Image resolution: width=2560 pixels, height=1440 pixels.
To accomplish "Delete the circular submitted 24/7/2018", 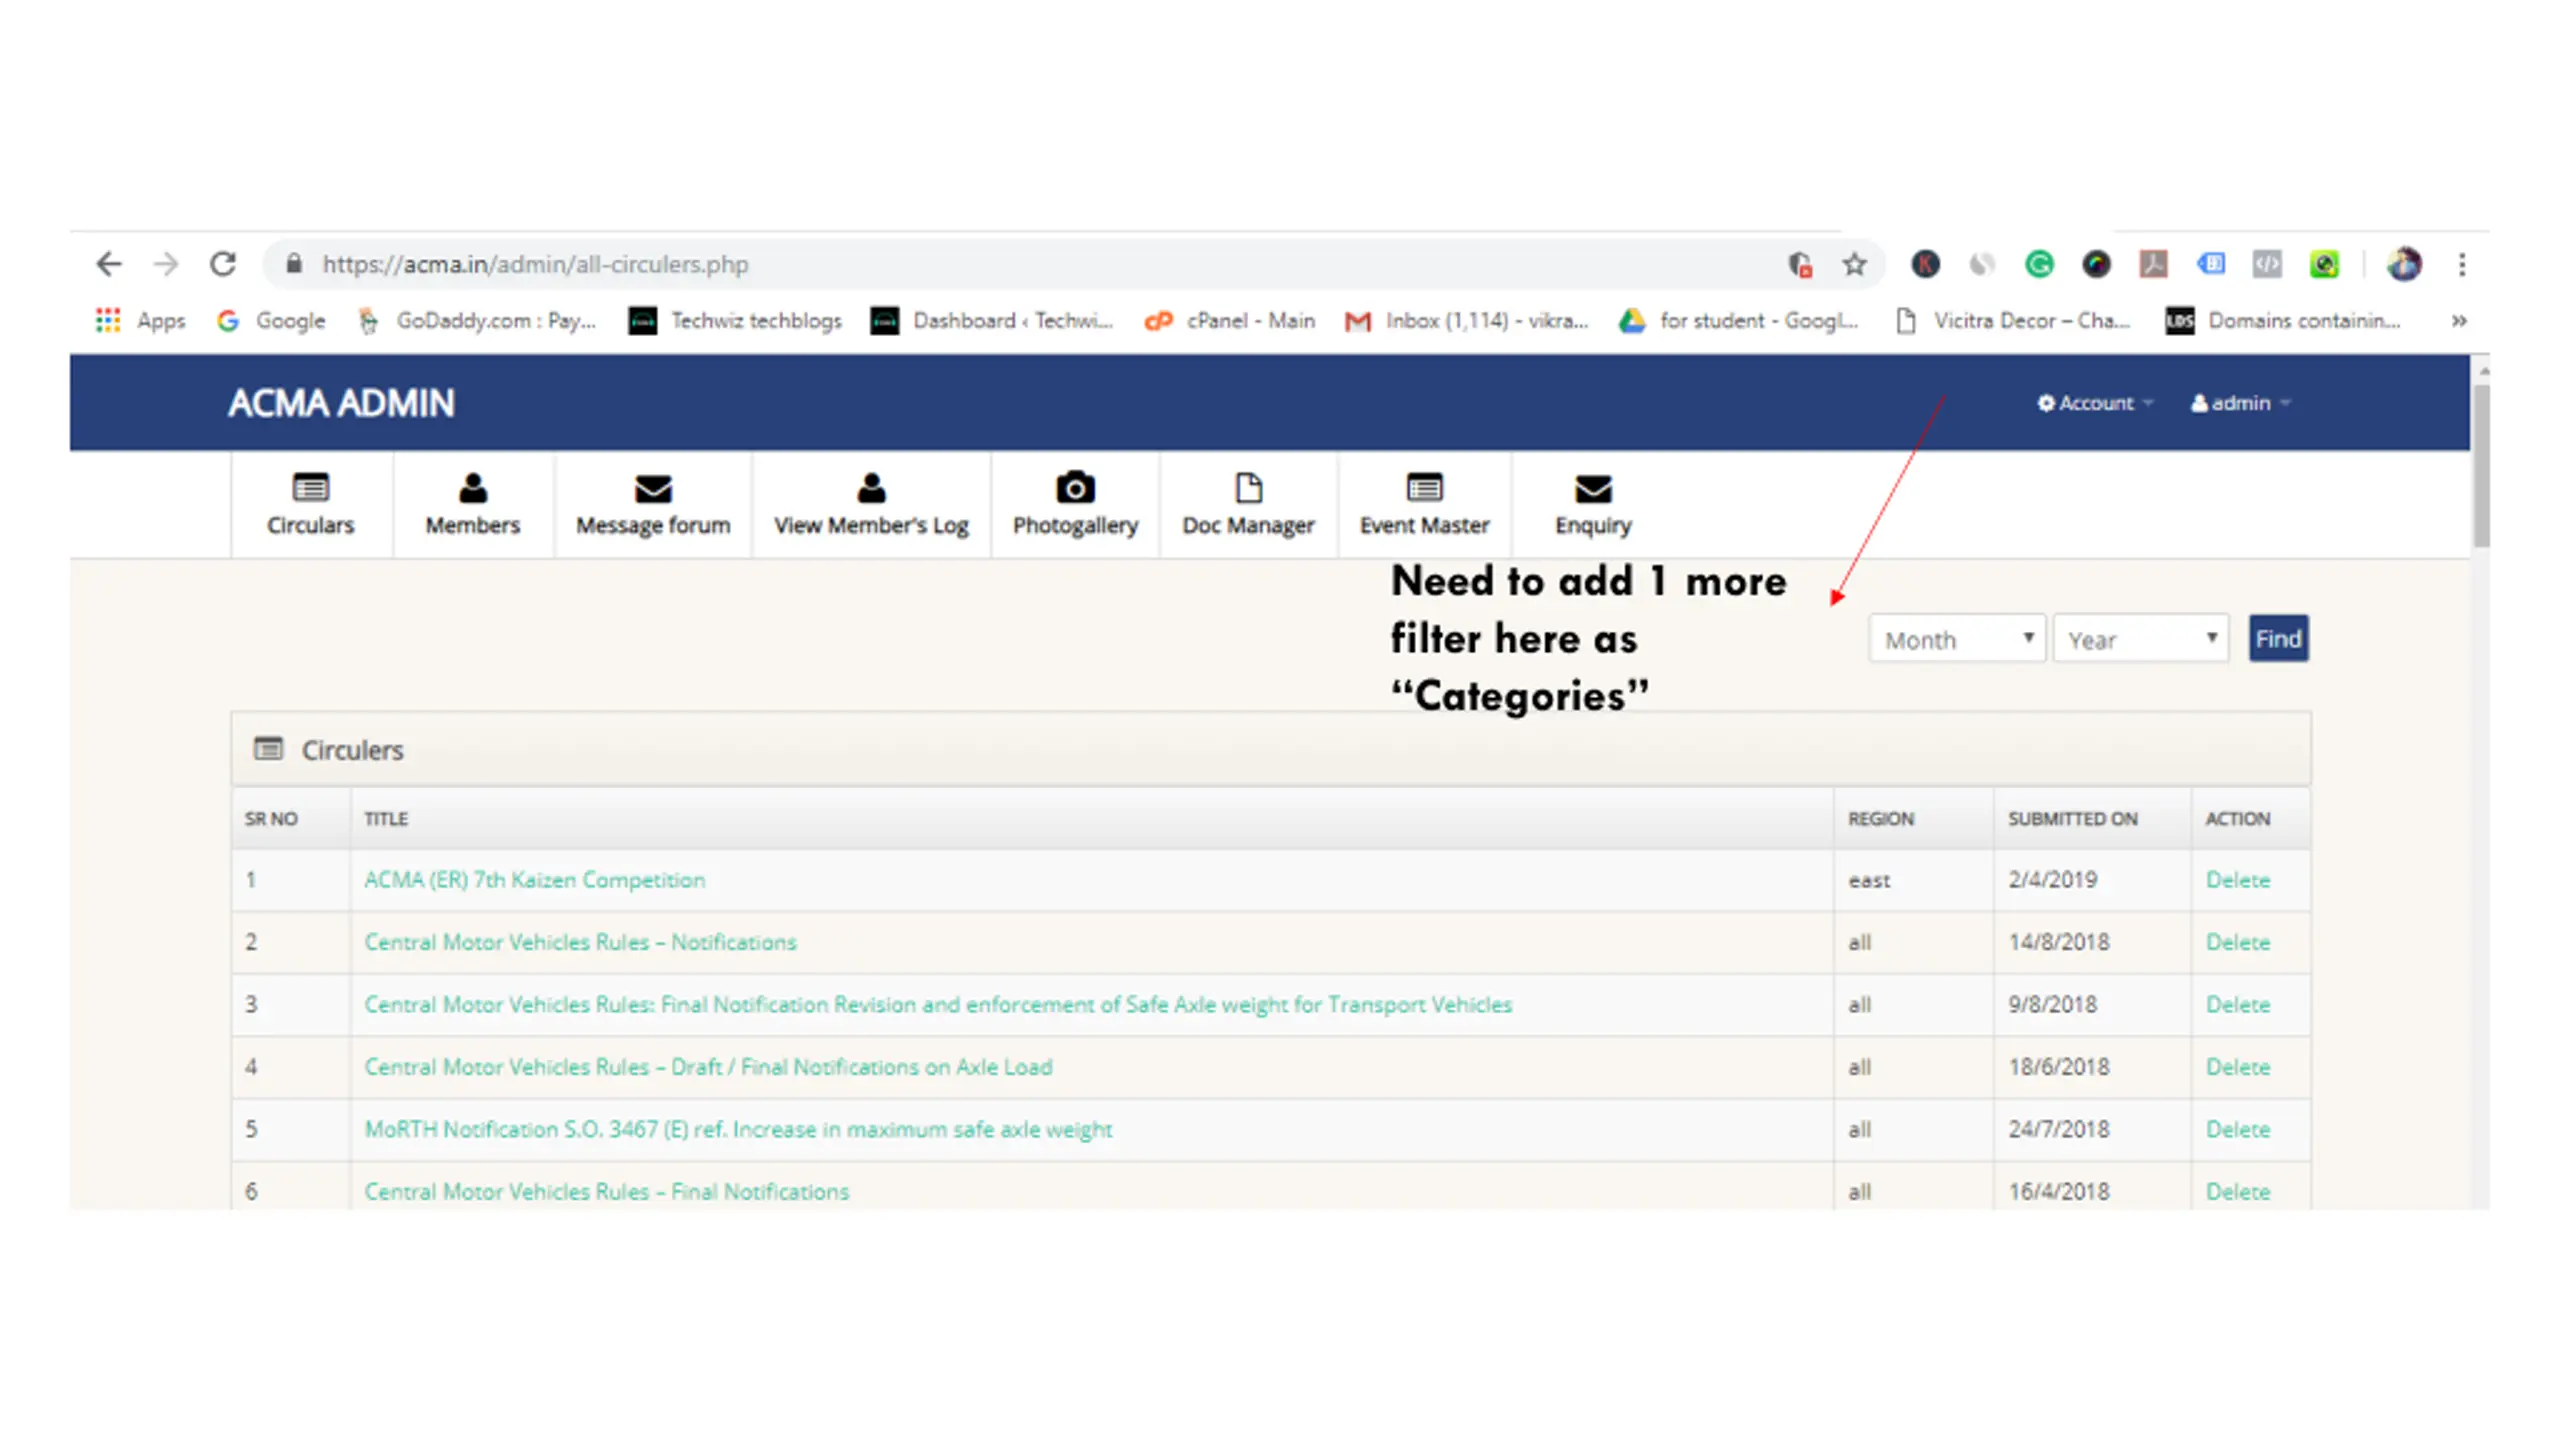I will pos(2238,1129).
